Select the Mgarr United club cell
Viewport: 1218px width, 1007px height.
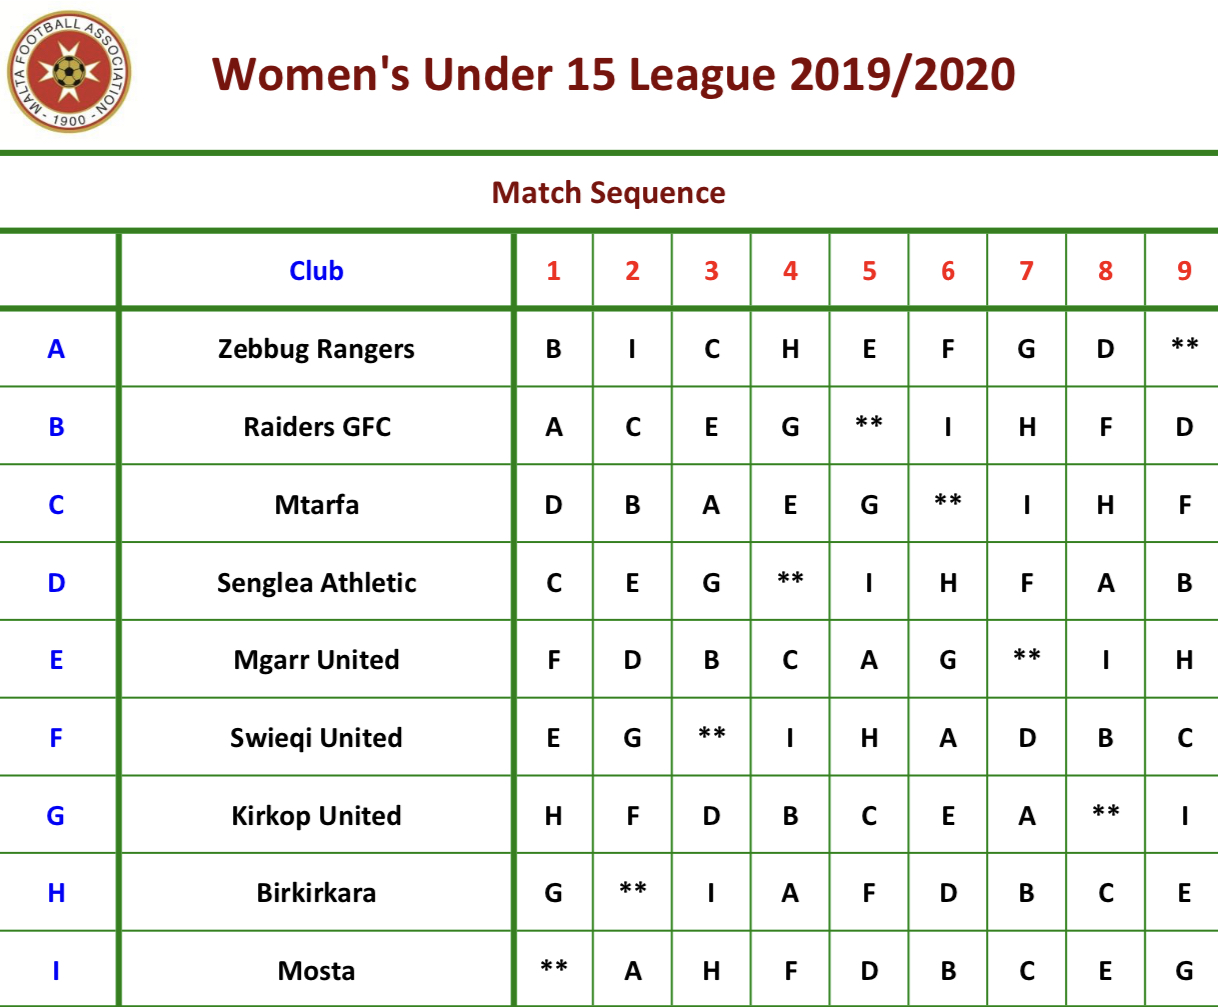pyautogui.click(x=316, y=660)
